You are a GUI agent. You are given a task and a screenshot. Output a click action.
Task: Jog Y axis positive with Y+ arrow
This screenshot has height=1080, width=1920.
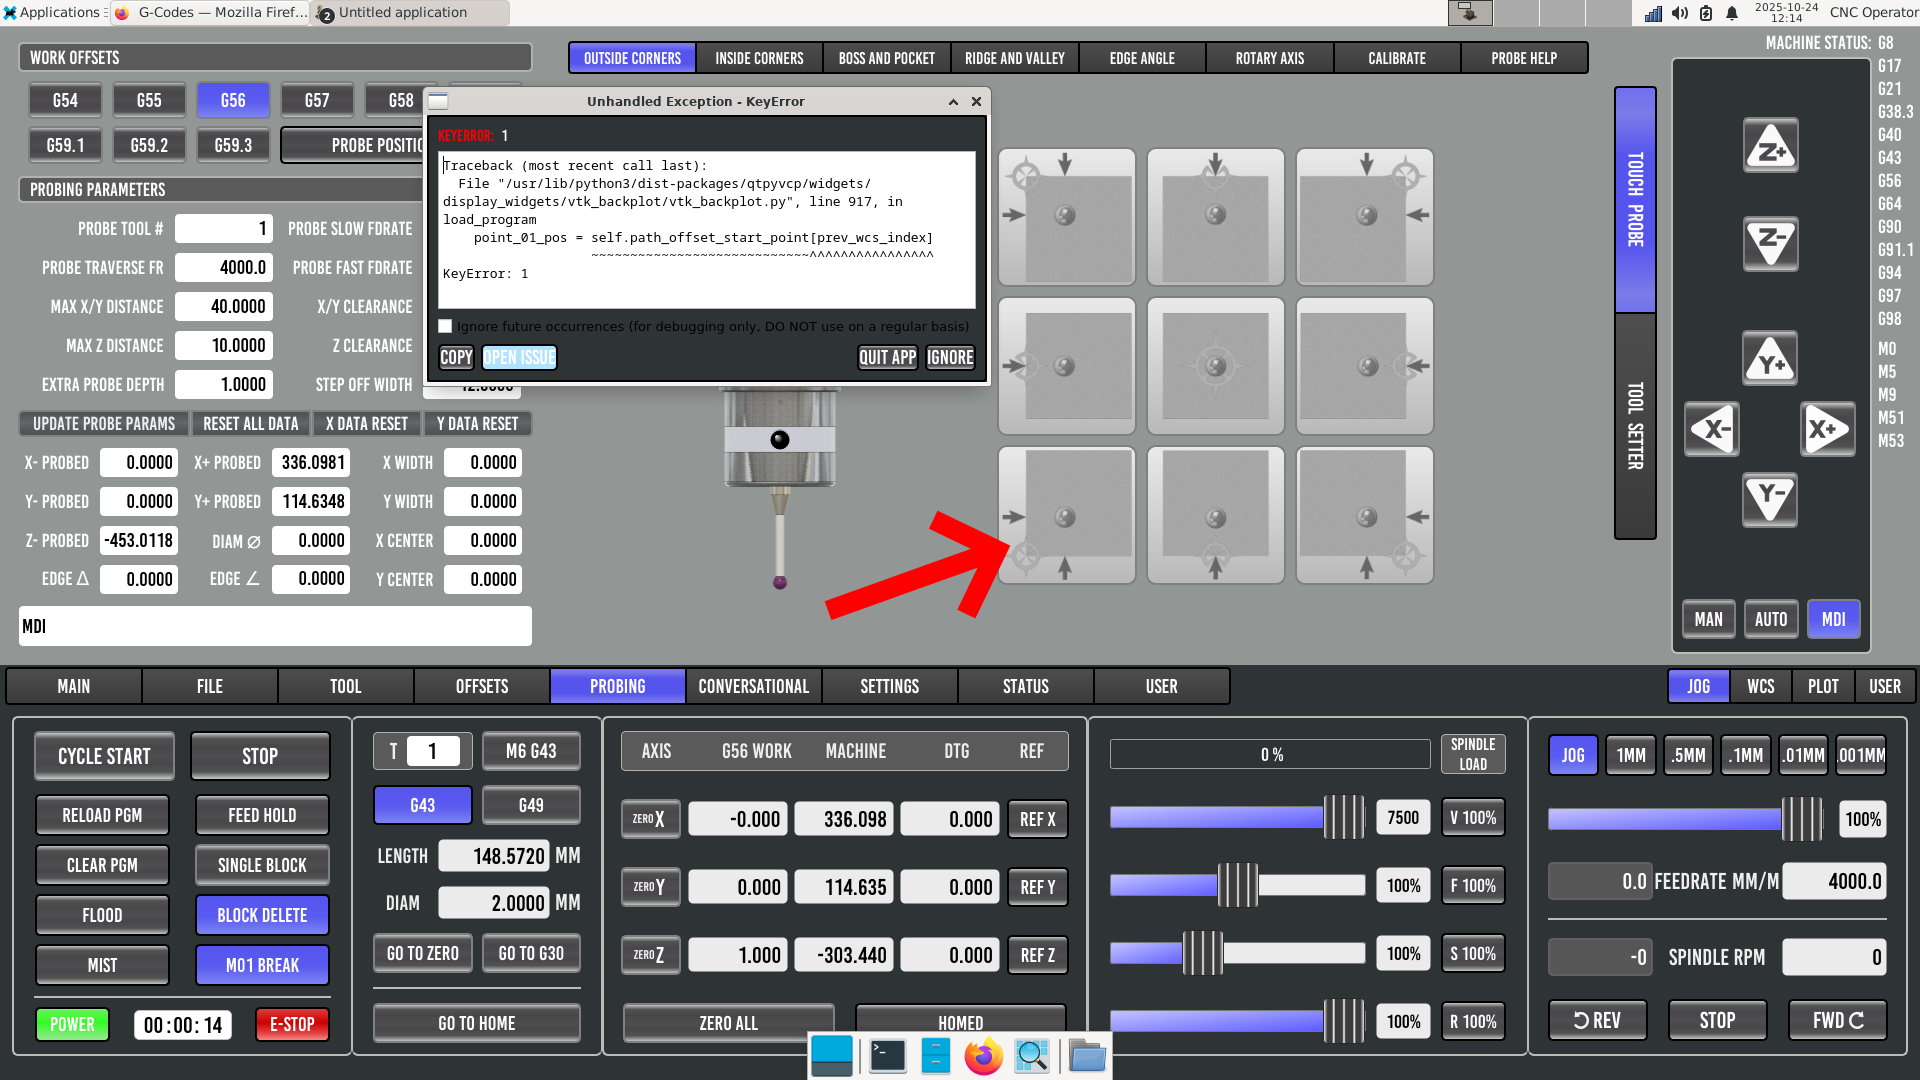(1770, 360)
